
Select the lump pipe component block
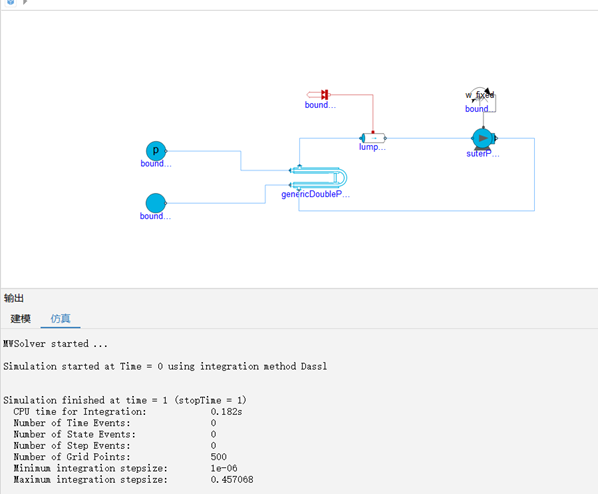(x=373, y=138)
